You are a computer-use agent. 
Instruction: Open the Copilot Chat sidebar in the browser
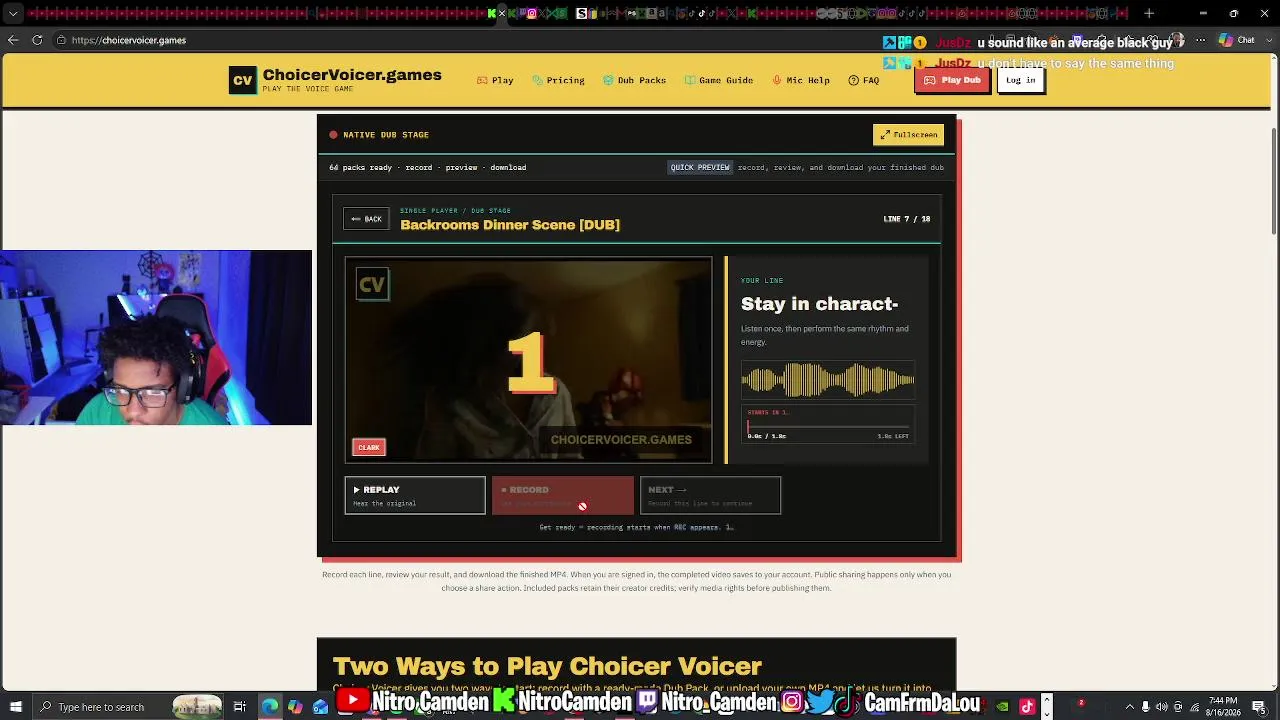[x=1237, y=40]
